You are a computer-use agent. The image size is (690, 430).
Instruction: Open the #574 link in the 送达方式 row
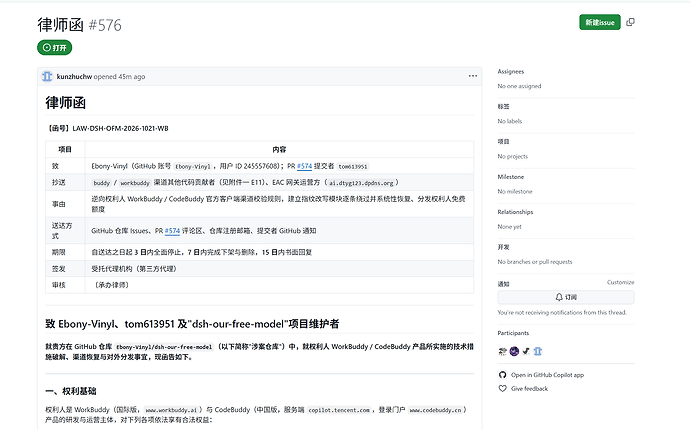point(172,231)
